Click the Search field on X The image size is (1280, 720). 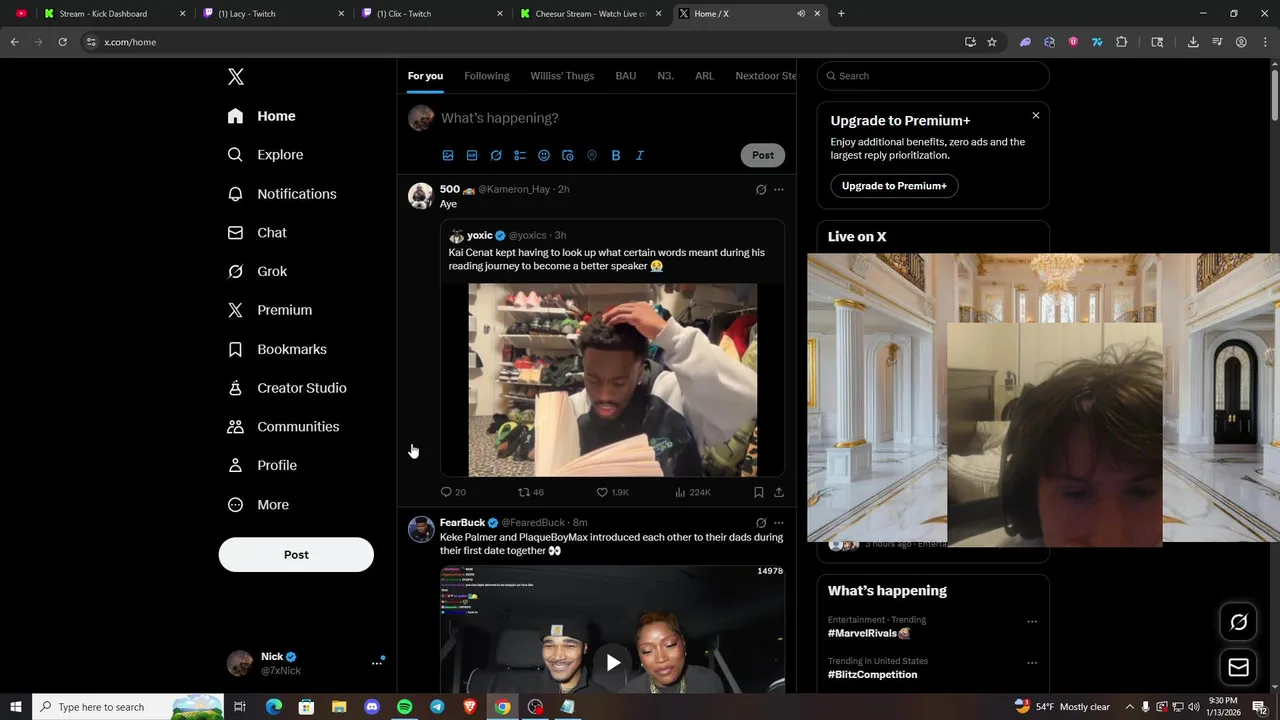933,76
